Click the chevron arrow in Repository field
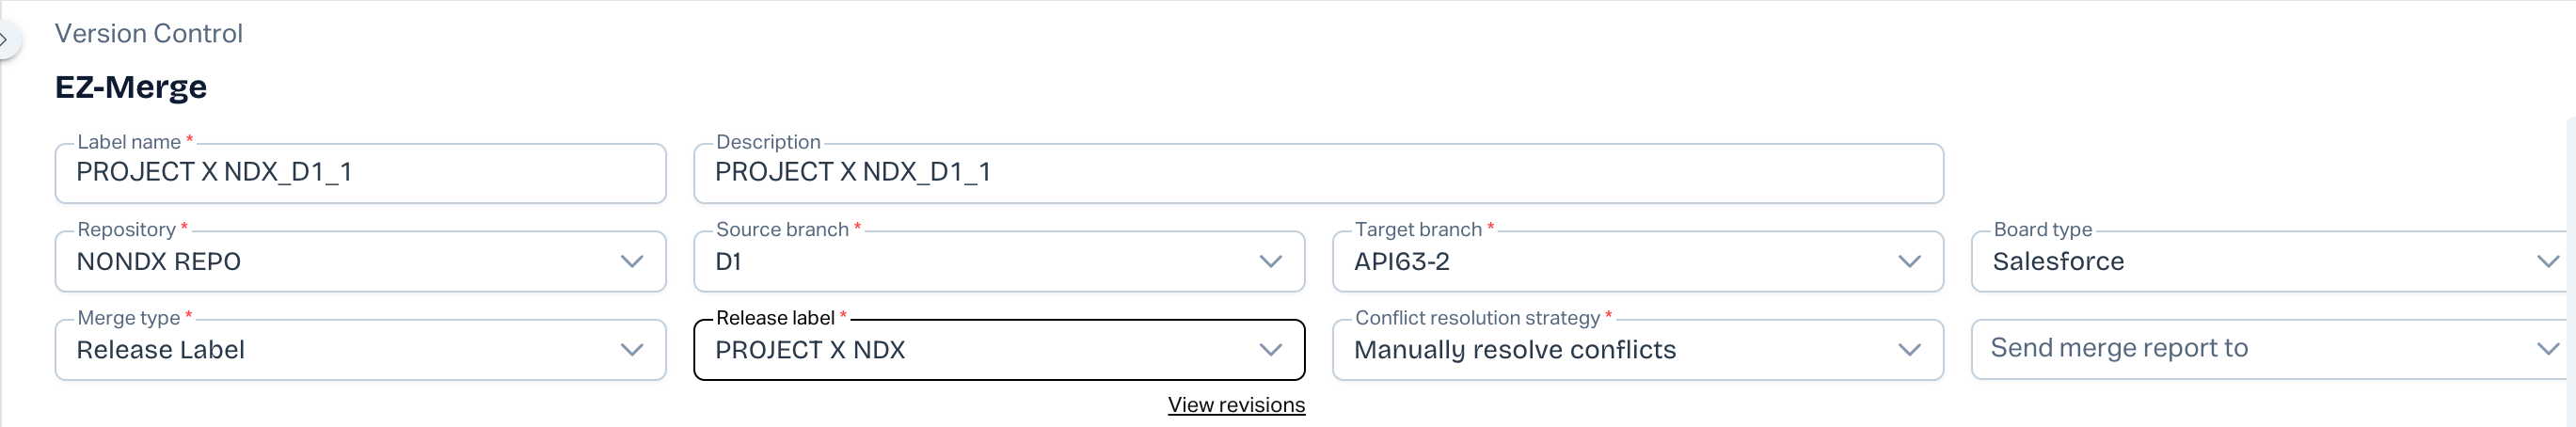 pos(632,262)
